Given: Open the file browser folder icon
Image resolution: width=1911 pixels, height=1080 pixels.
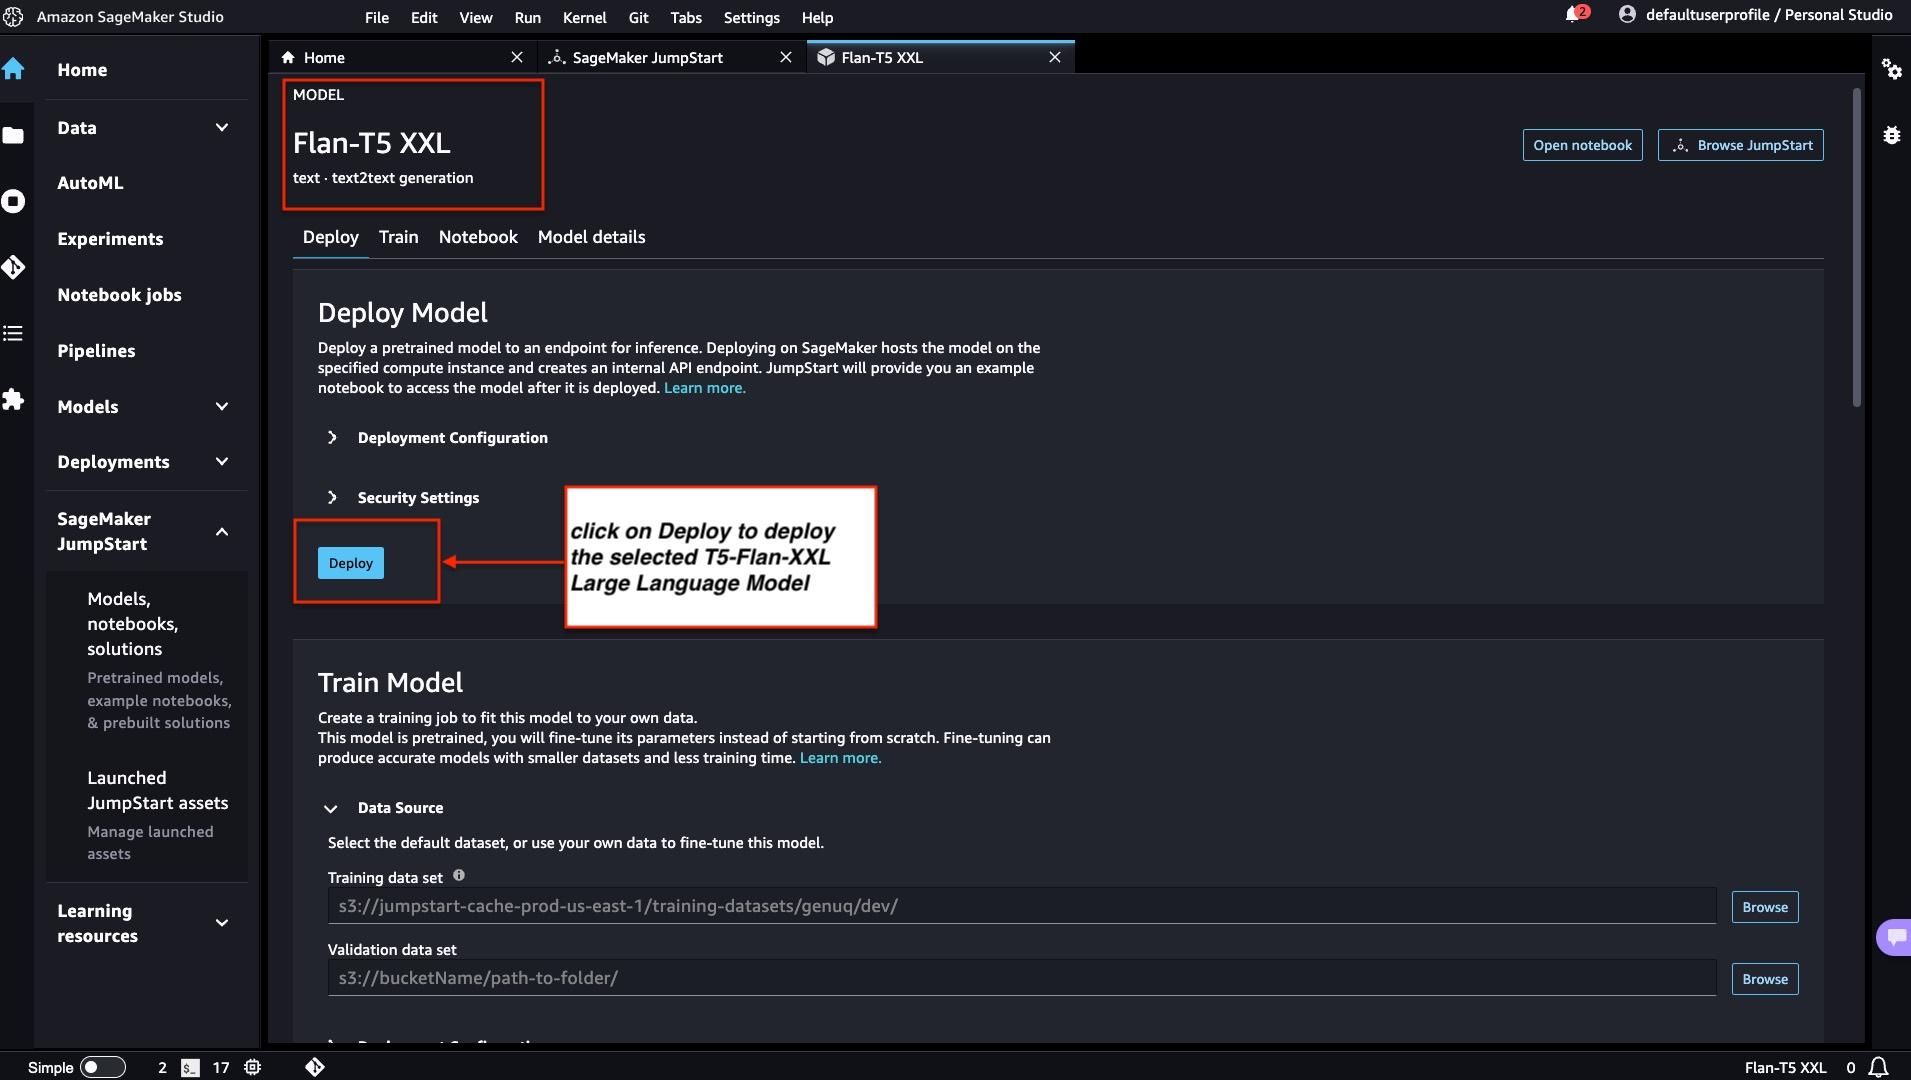Looking at the screenshot, I should tap(14, 135).
